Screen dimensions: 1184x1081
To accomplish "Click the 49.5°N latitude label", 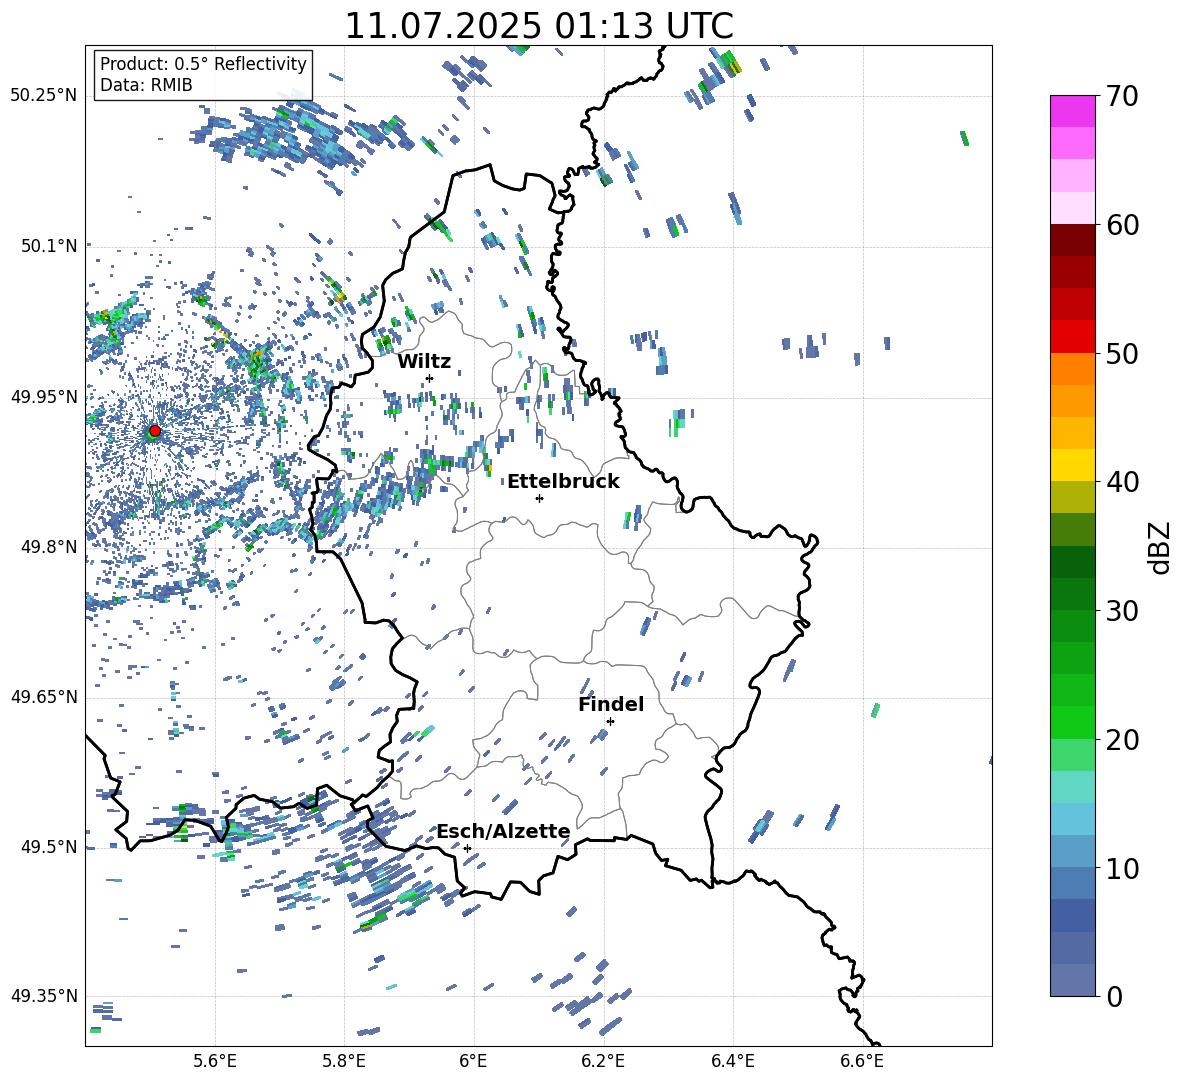I will [x=50, y=847].
